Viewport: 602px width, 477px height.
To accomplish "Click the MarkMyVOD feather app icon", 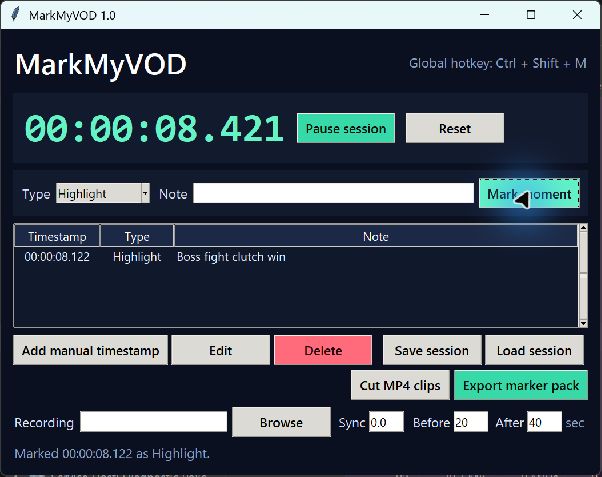I will tap(15, 15).
